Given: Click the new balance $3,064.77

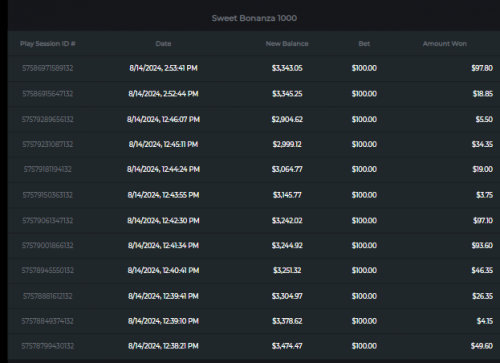Looking at the screenshot, I should coord(287,169).
